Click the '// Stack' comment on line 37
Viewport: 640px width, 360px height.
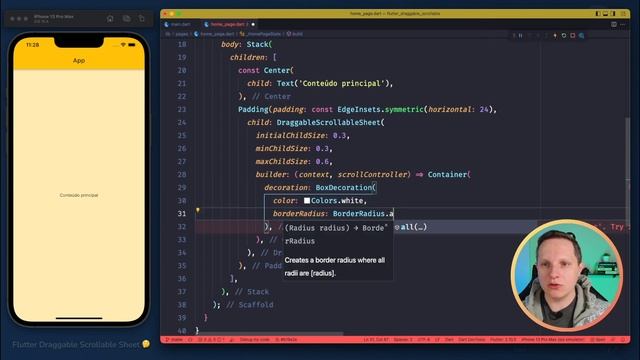click(252, 292)
